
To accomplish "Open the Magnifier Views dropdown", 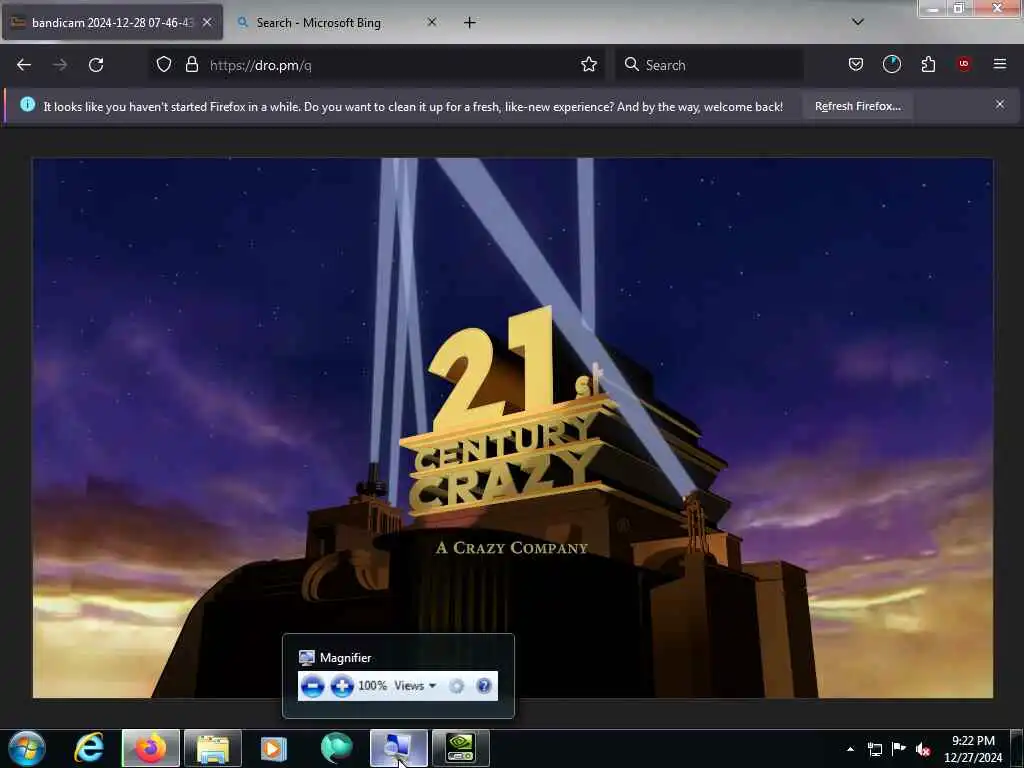I will [x=415, y=686].
